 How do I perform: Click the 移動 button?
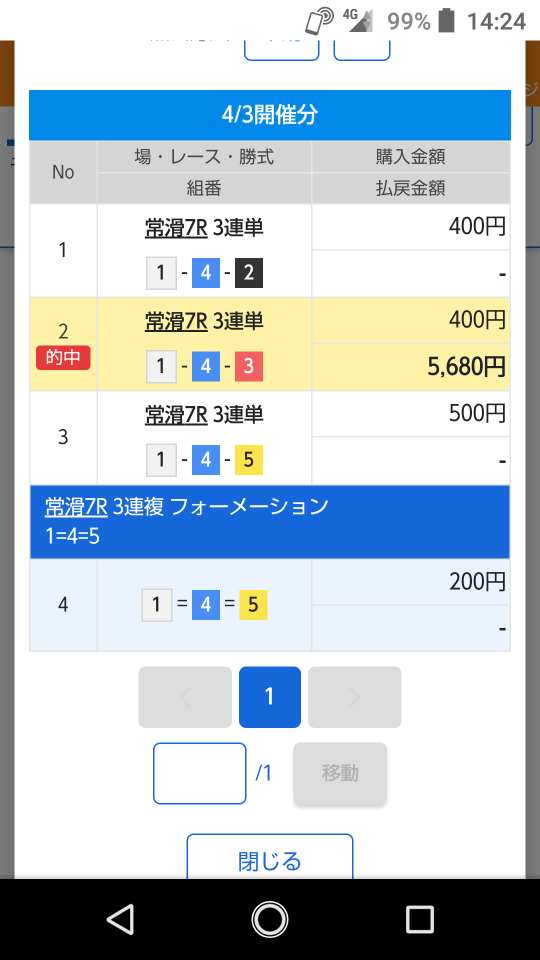(x=340, y=773)
